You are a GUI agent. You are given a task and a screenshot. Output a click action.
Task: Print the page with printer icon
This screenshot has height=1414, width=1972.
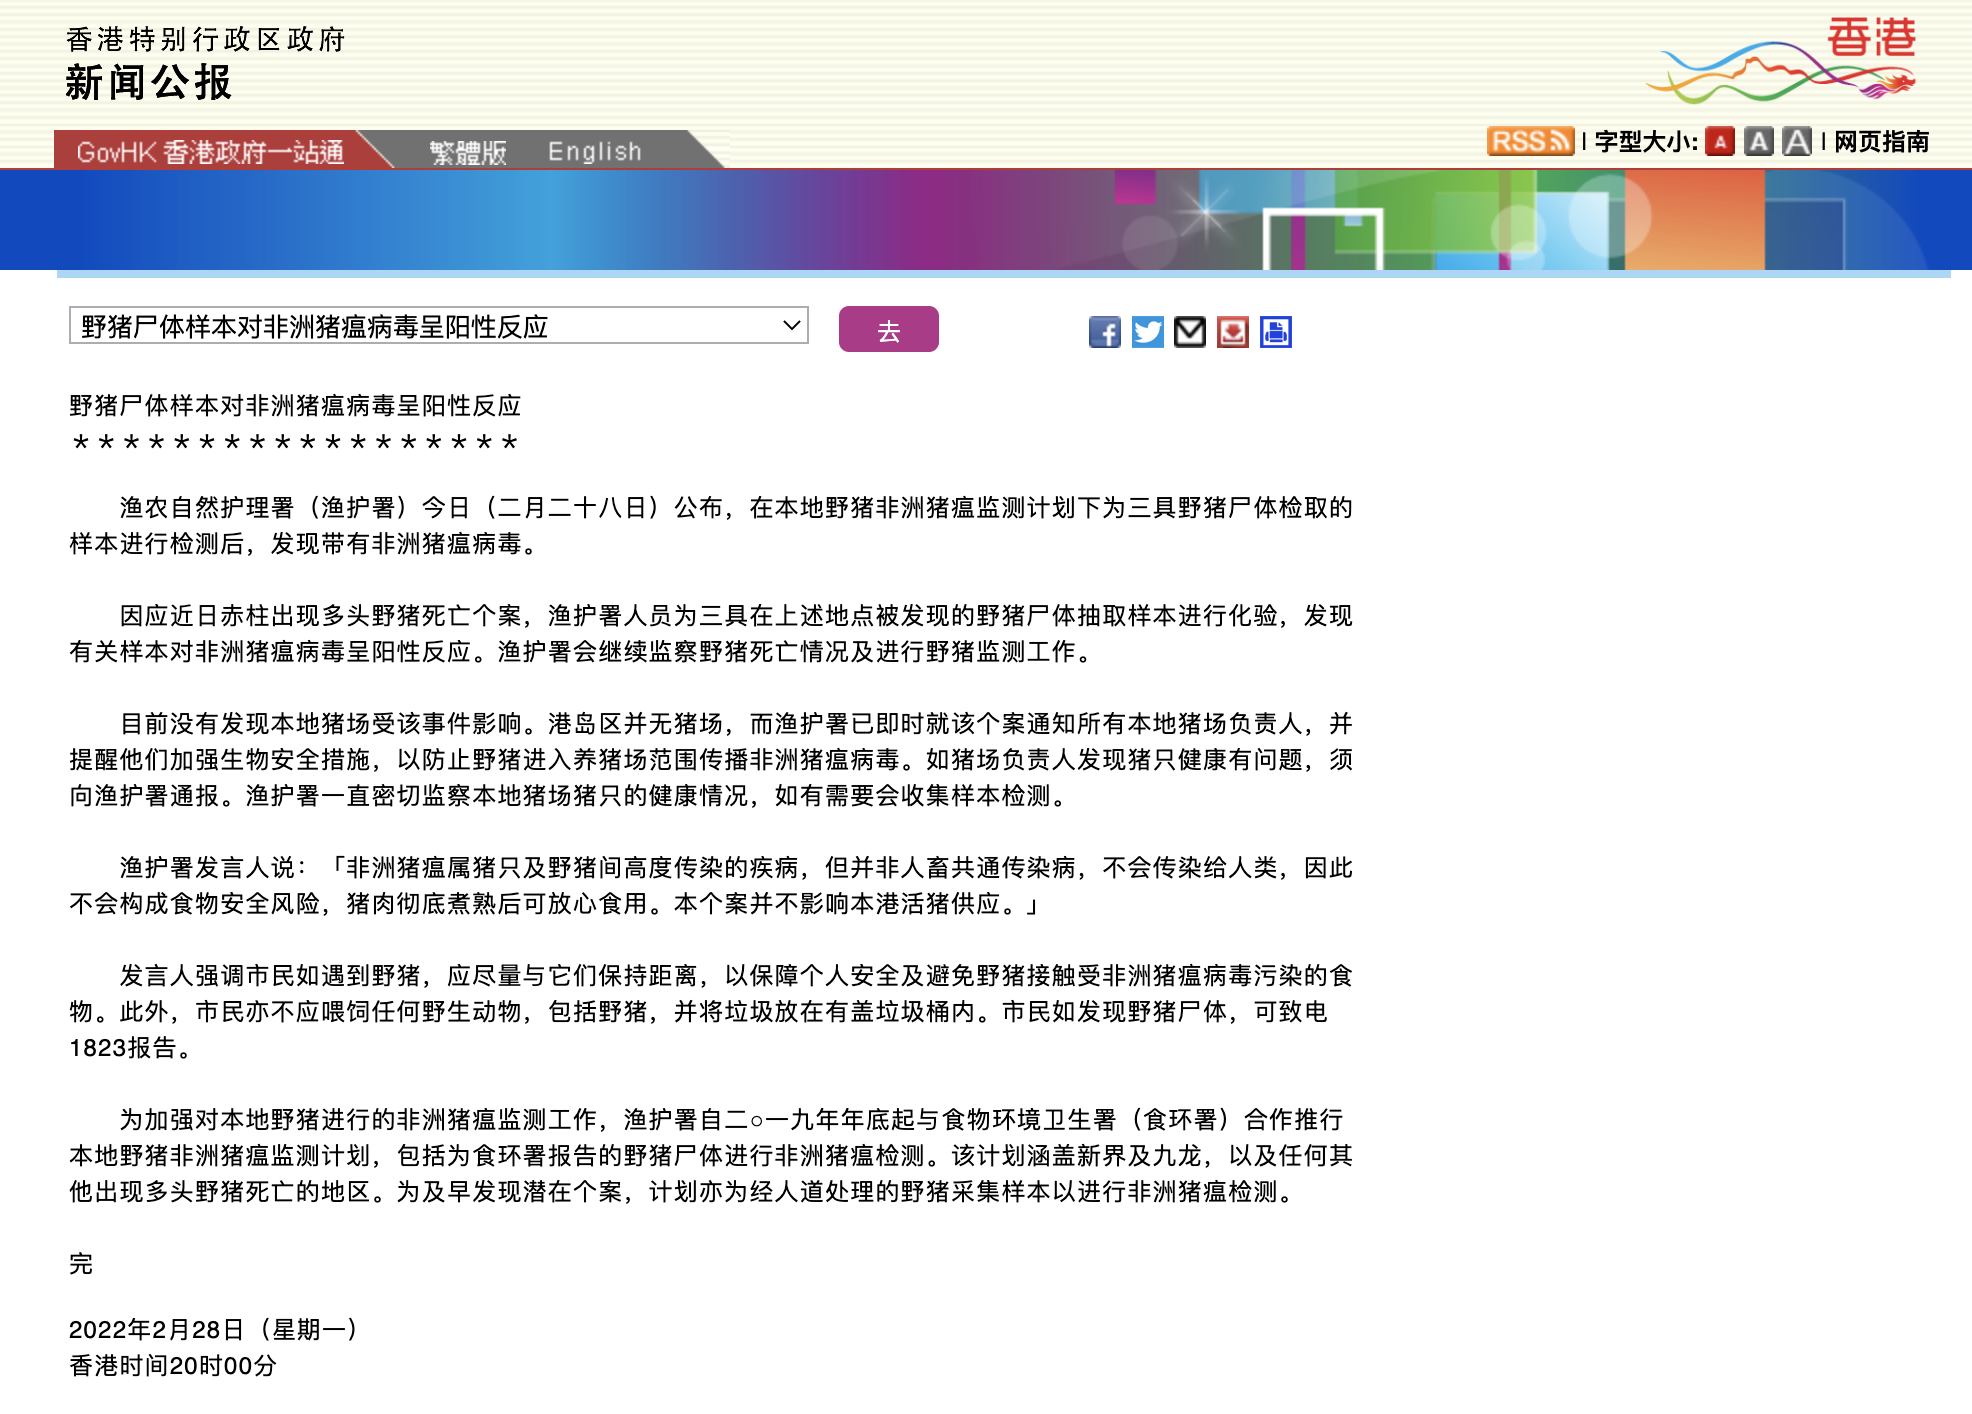click(x=1276, y=332)
